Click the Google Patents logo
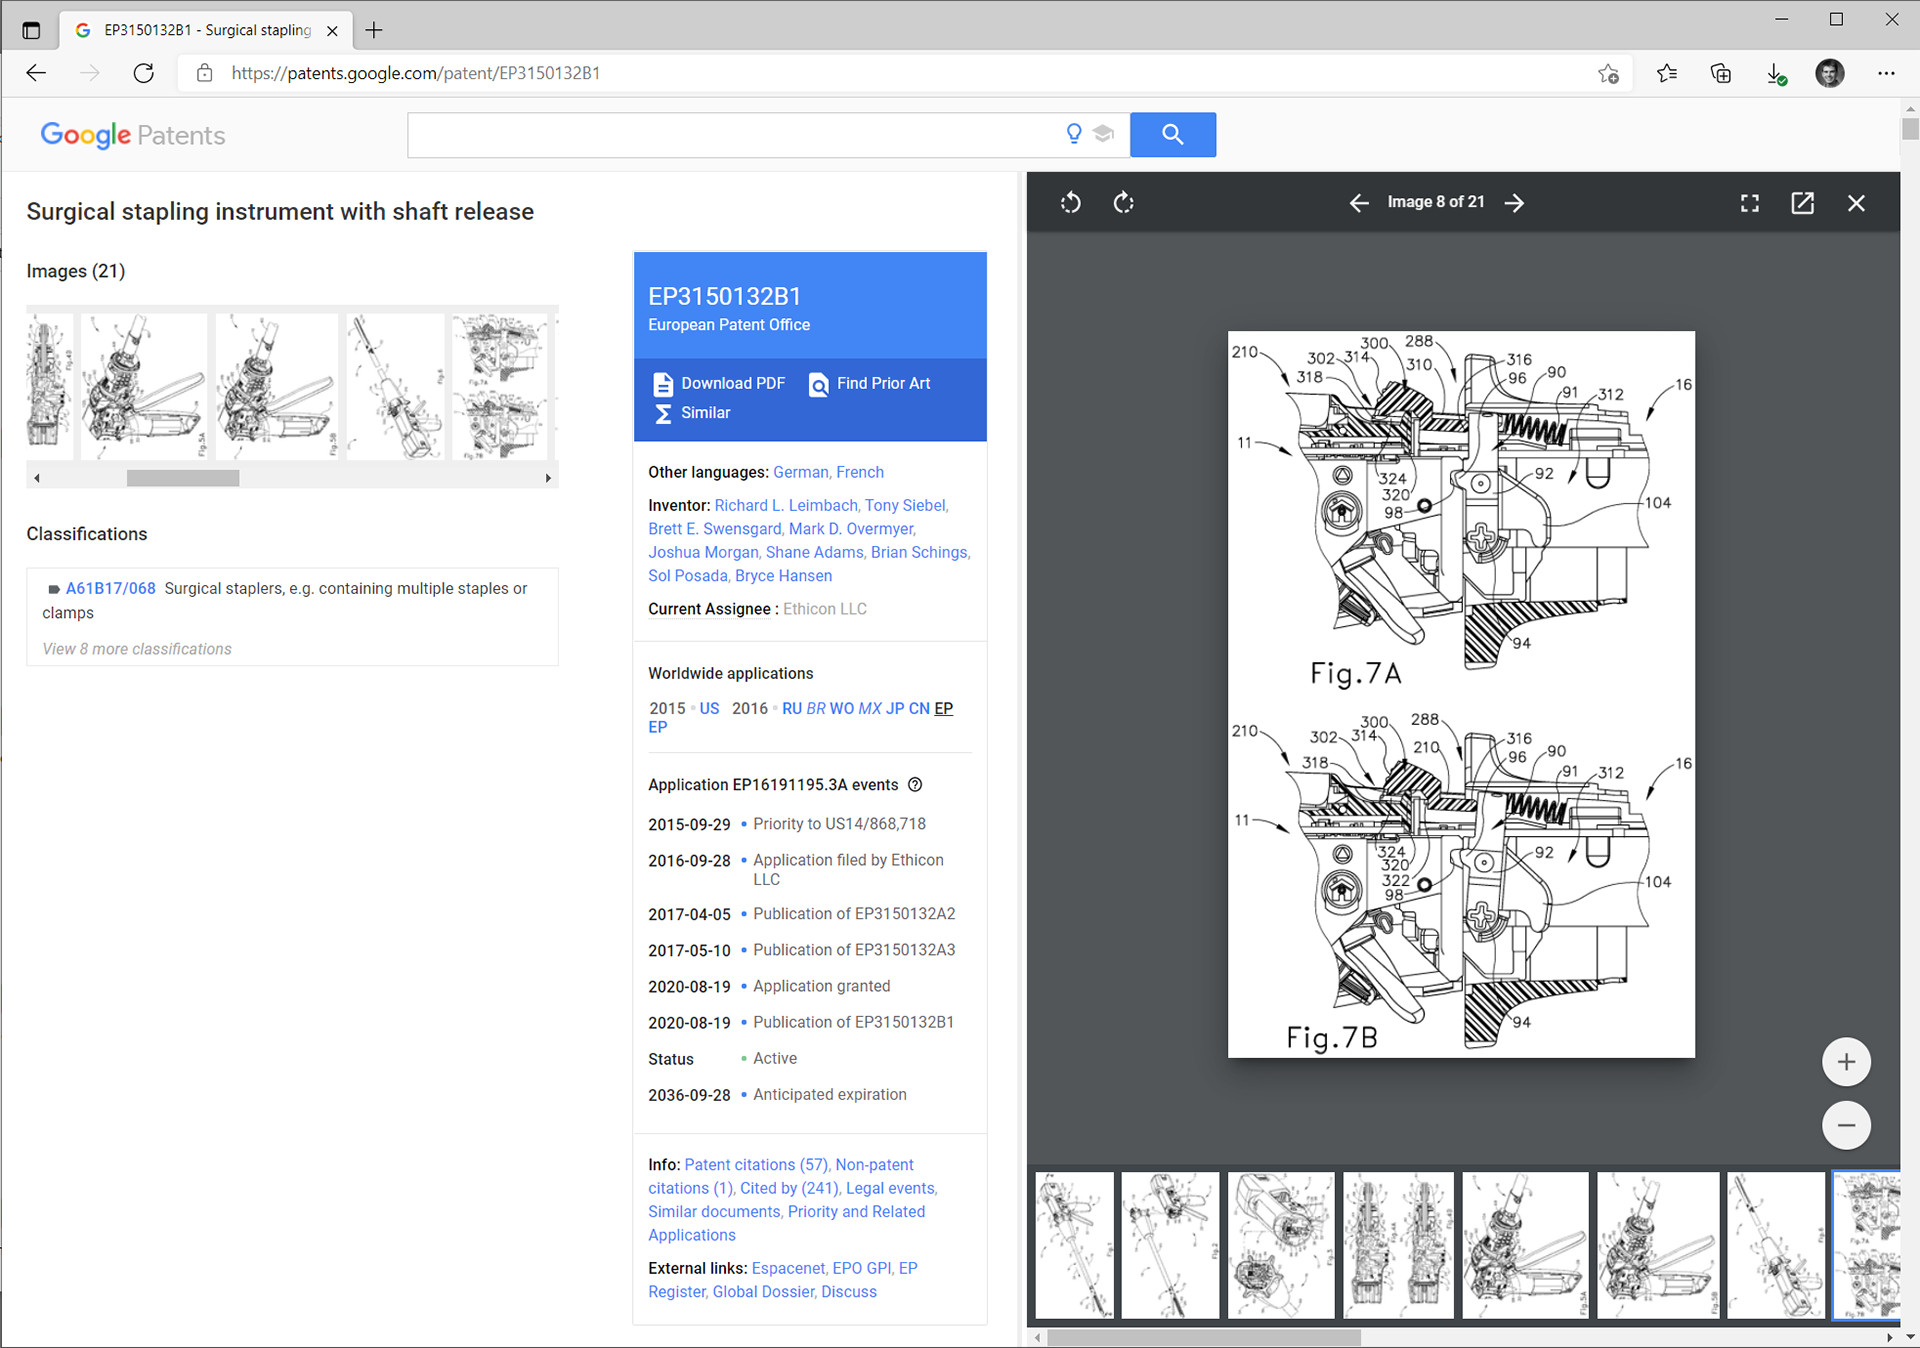 (x=132, y=135)
